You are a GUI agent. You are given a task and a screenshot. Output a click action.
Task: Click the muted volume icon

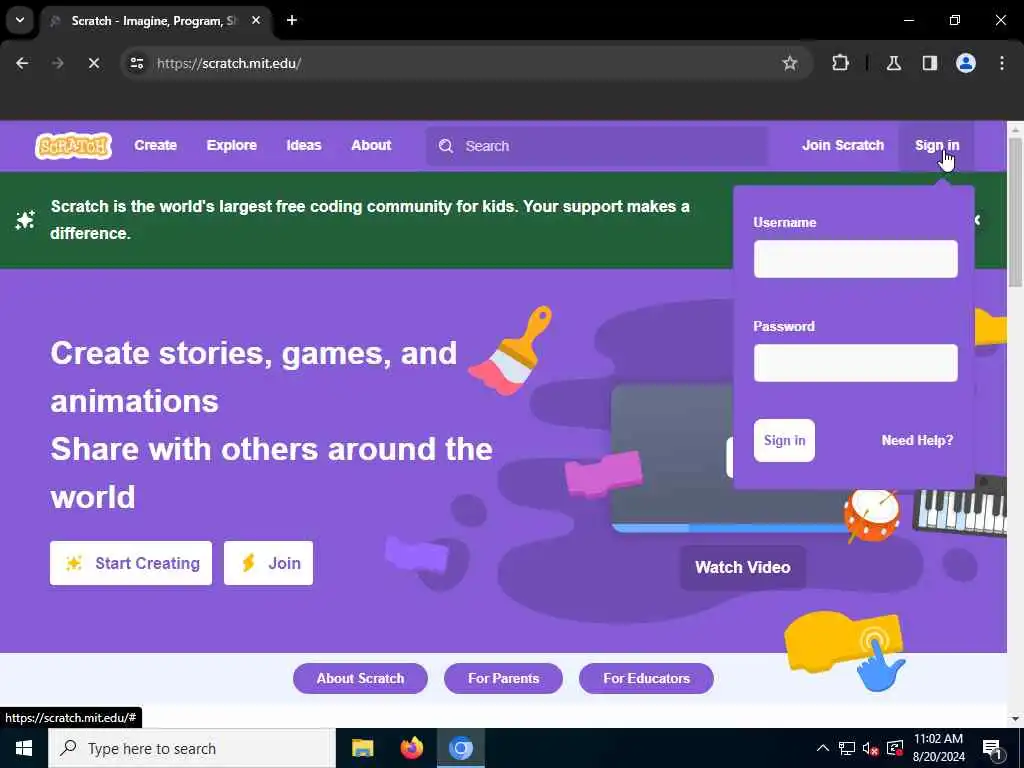(x=870, y=748)
